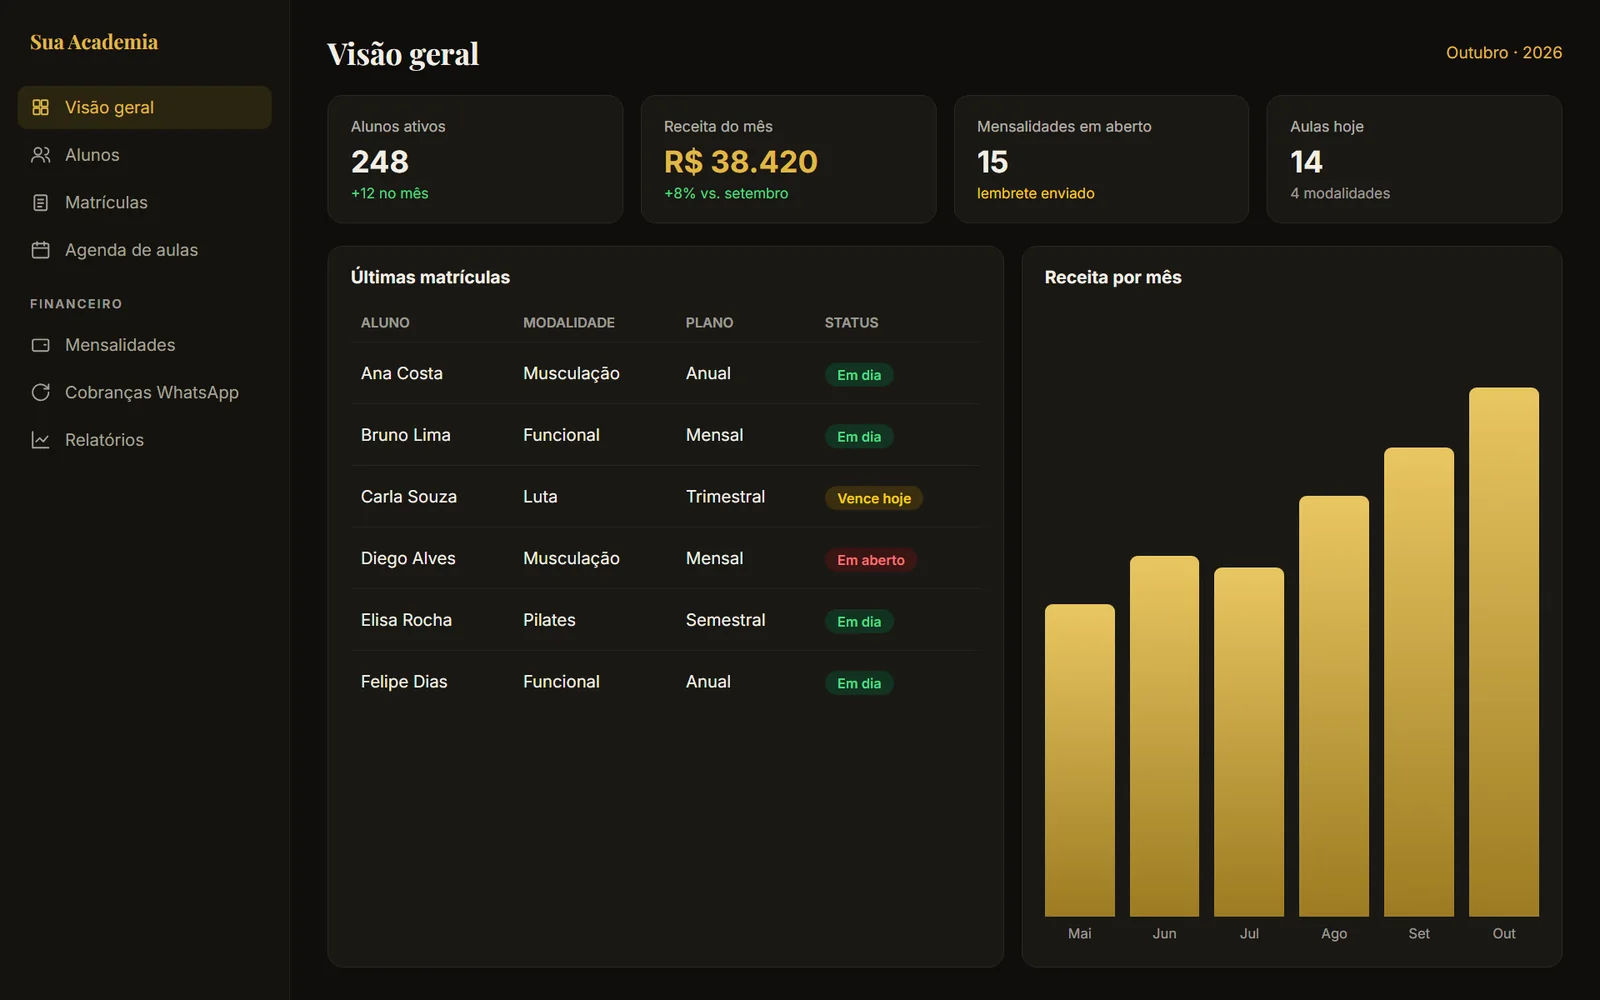
Task: Click the Em aberto status badge
Action: (871, 560)
